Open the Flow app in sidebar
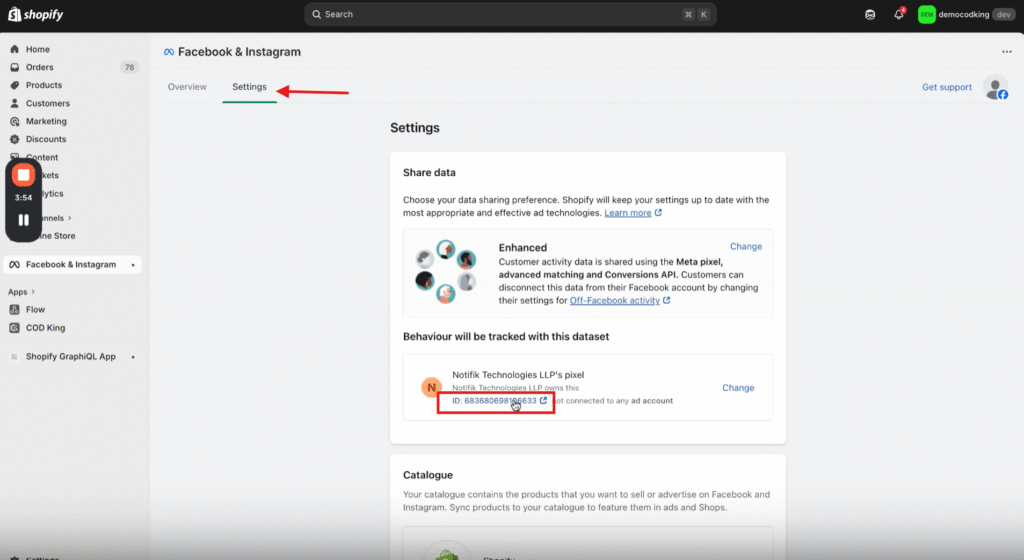The height and width of the screenshot is (560, 1024). click(x=35, y=310)
